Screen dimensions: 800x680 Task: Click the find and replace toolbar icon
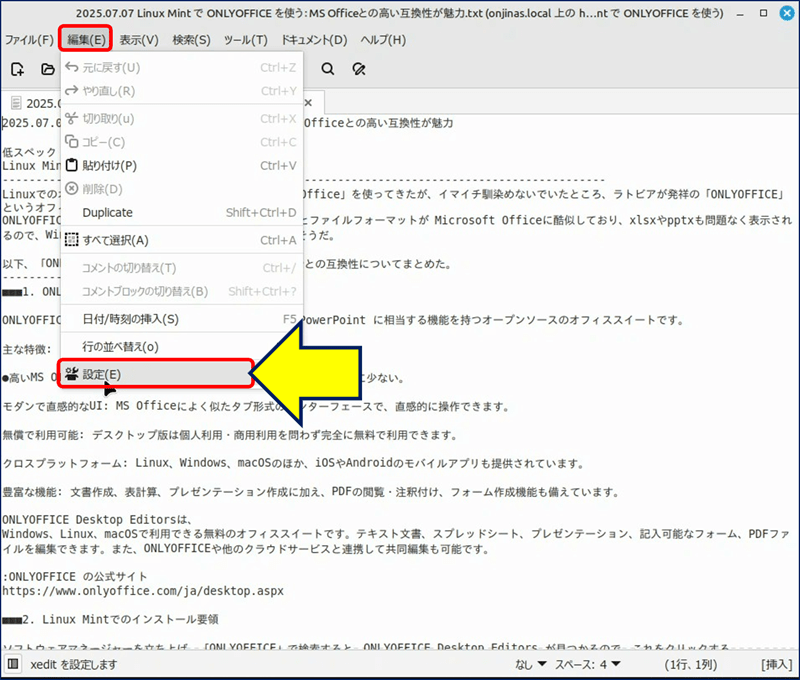point(359,69)
